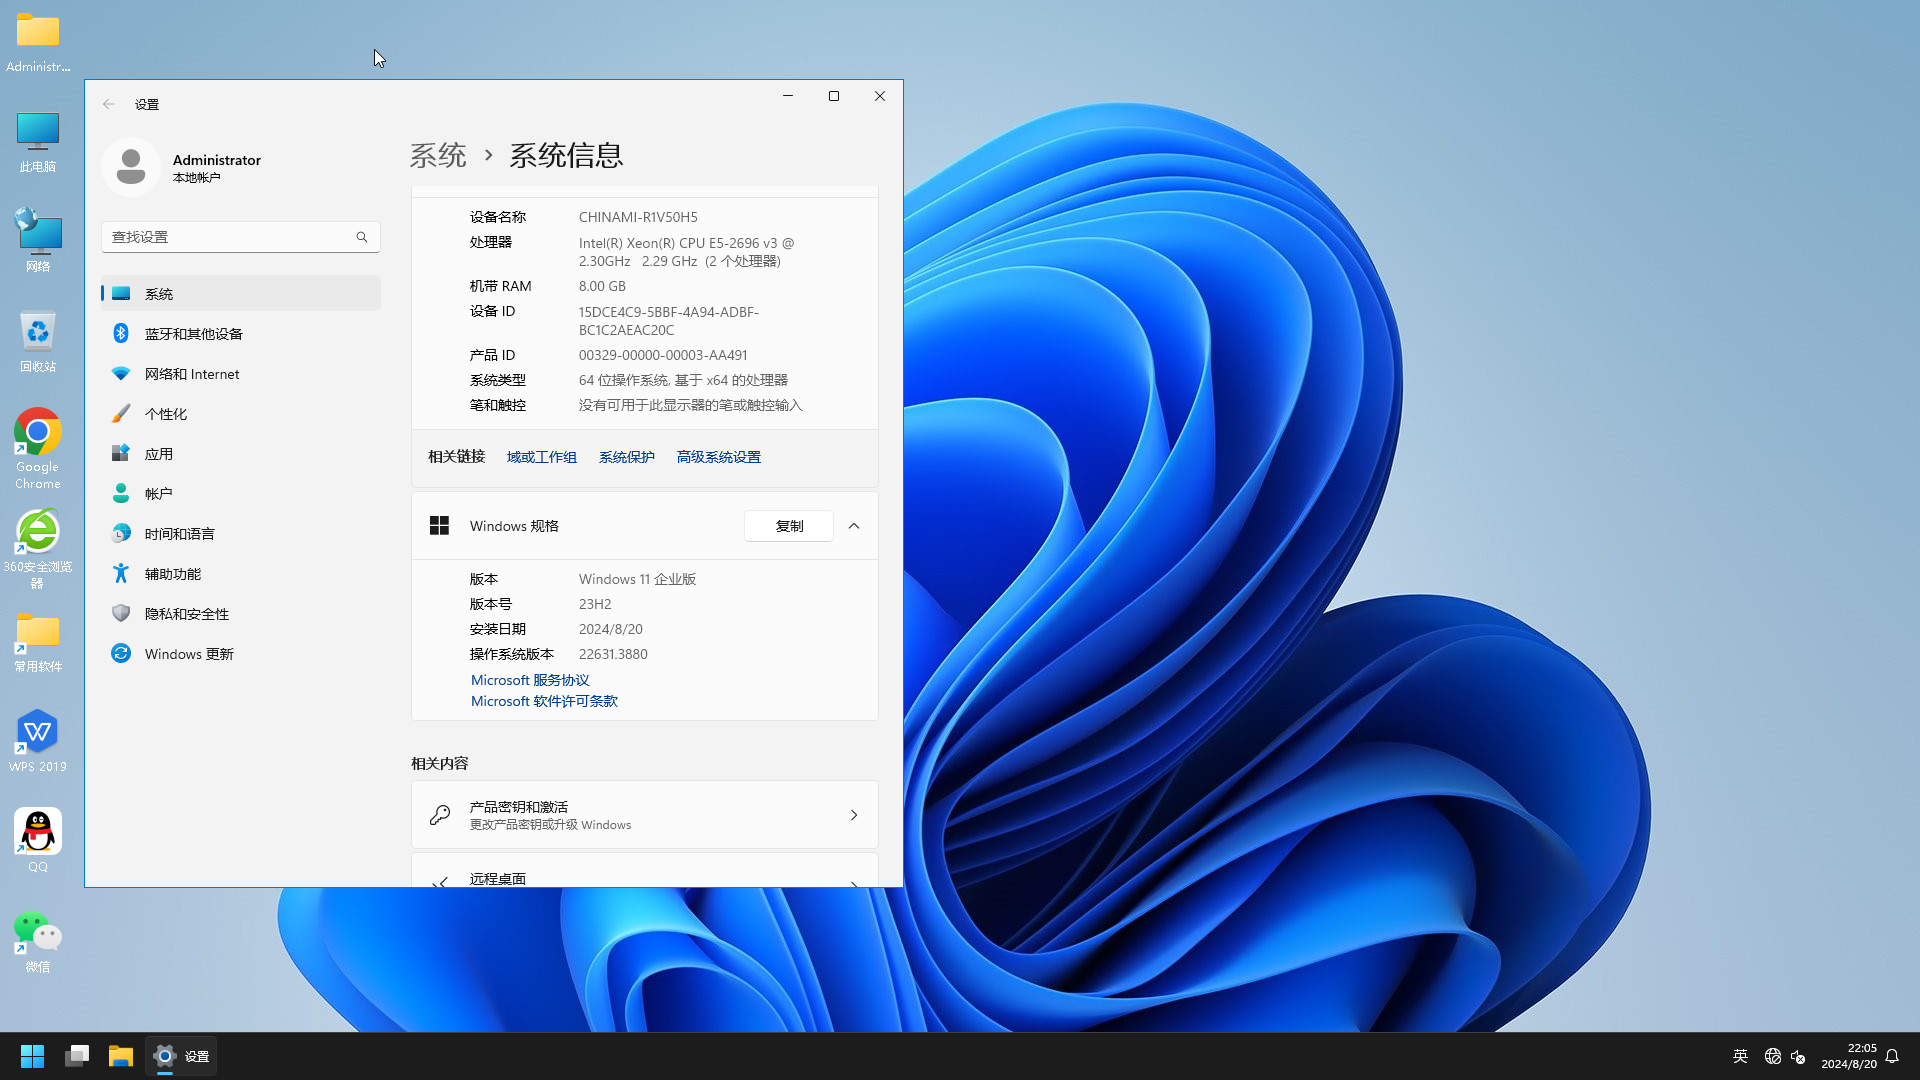Open Microsoft Software License Terms (软件许可条款) link
1920x1080 pixels.
(x=544, y=701)
